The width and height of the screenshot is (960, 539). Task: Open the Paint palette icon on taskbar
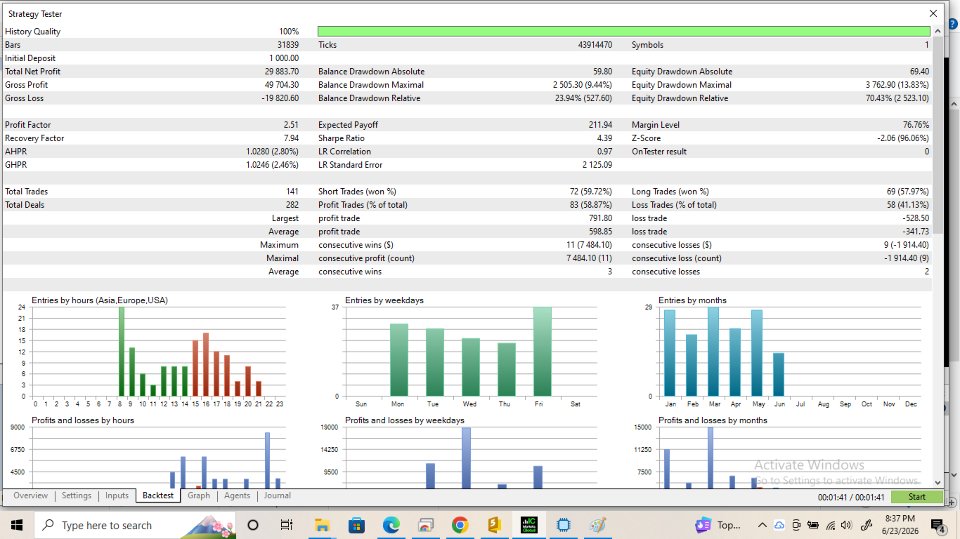(x=598, y=525)
